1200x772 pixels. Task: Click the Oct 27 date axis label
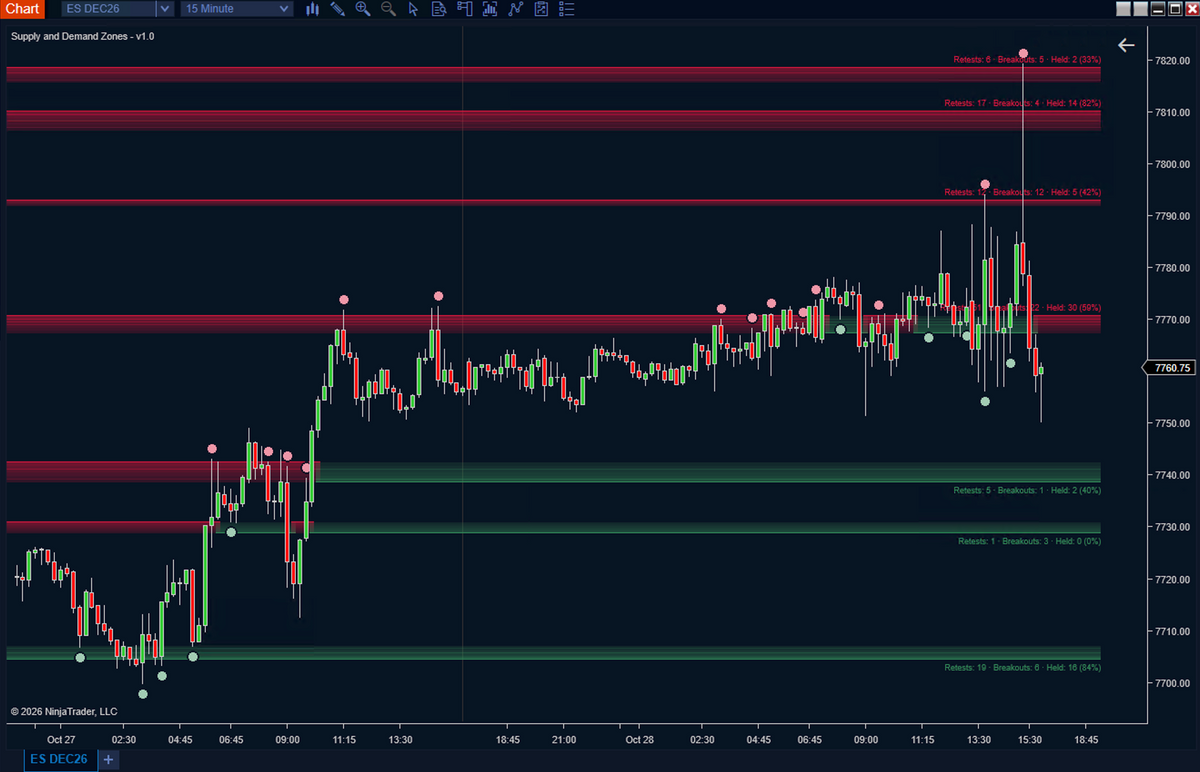[61, 740]
